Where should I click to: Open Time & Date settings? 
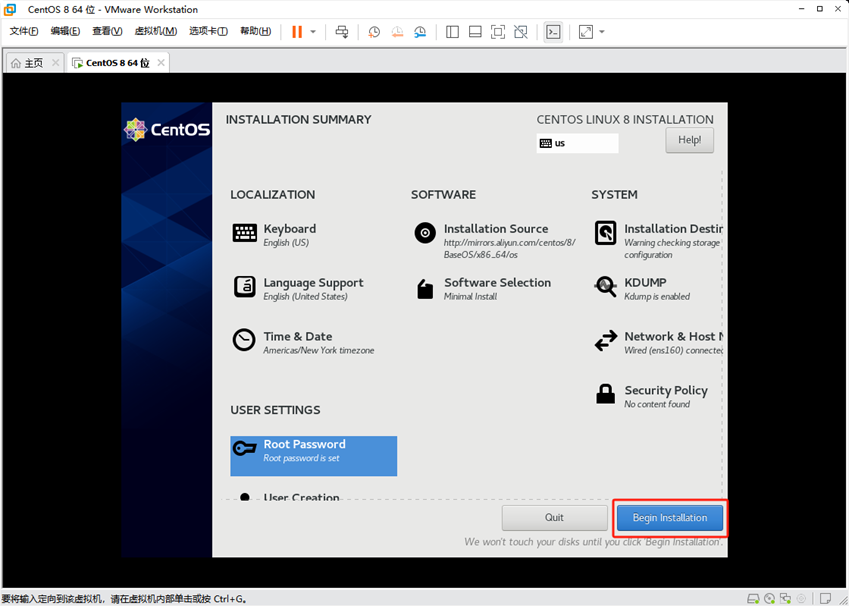[x=303, y=342]
